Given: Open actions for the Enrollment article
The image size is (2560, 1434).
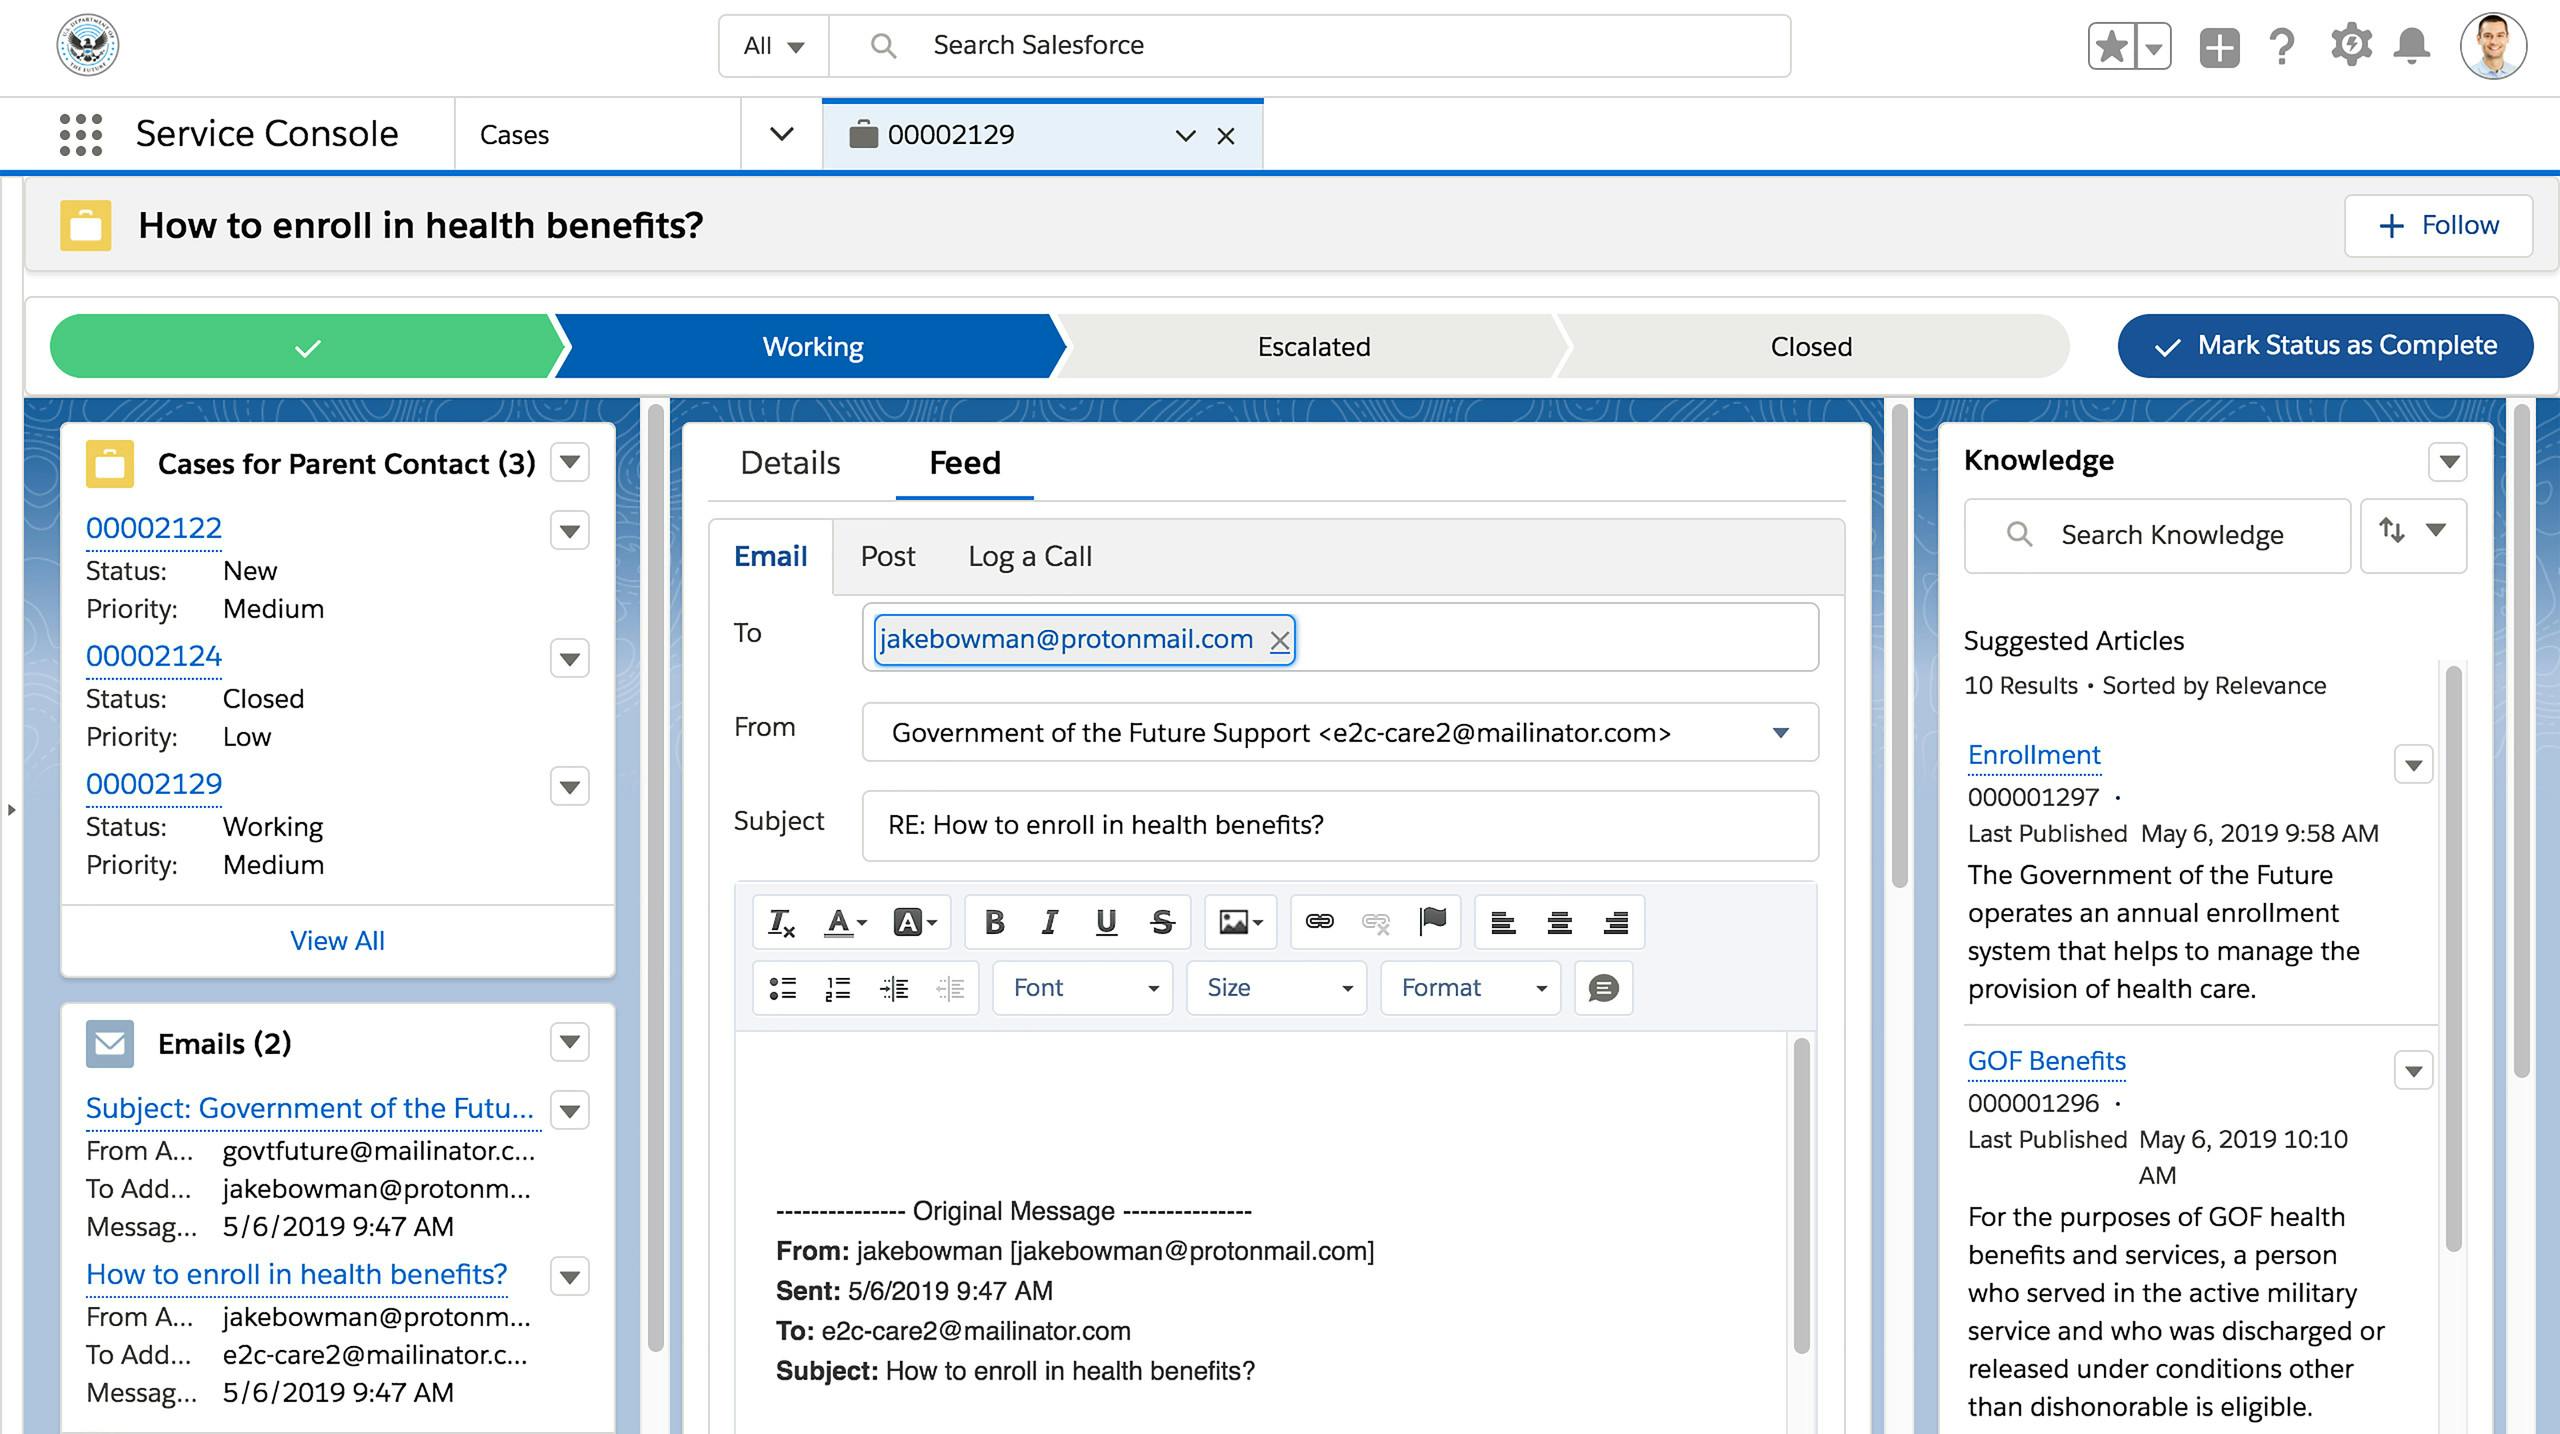Looking at the screenshot, I should click(2413, 765).
